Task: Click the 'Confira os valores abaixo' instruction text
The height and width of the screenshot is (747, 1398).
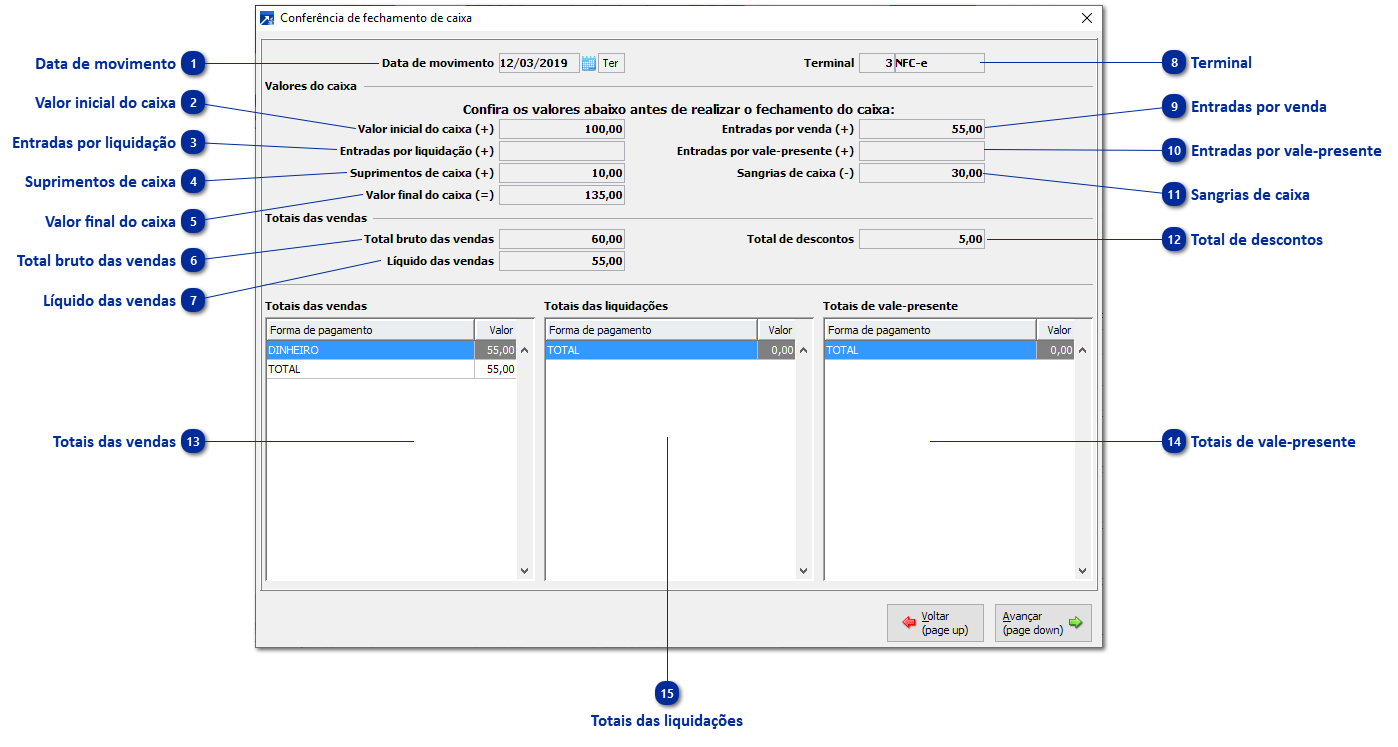Action: pos(678,109)
